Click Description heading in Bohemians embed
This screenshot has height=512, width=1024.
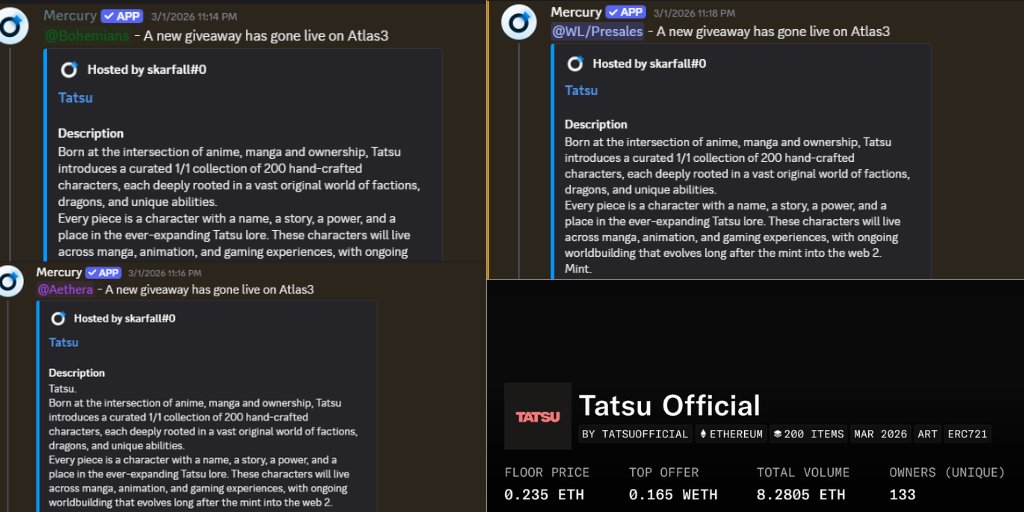click(x=91, y=133)
